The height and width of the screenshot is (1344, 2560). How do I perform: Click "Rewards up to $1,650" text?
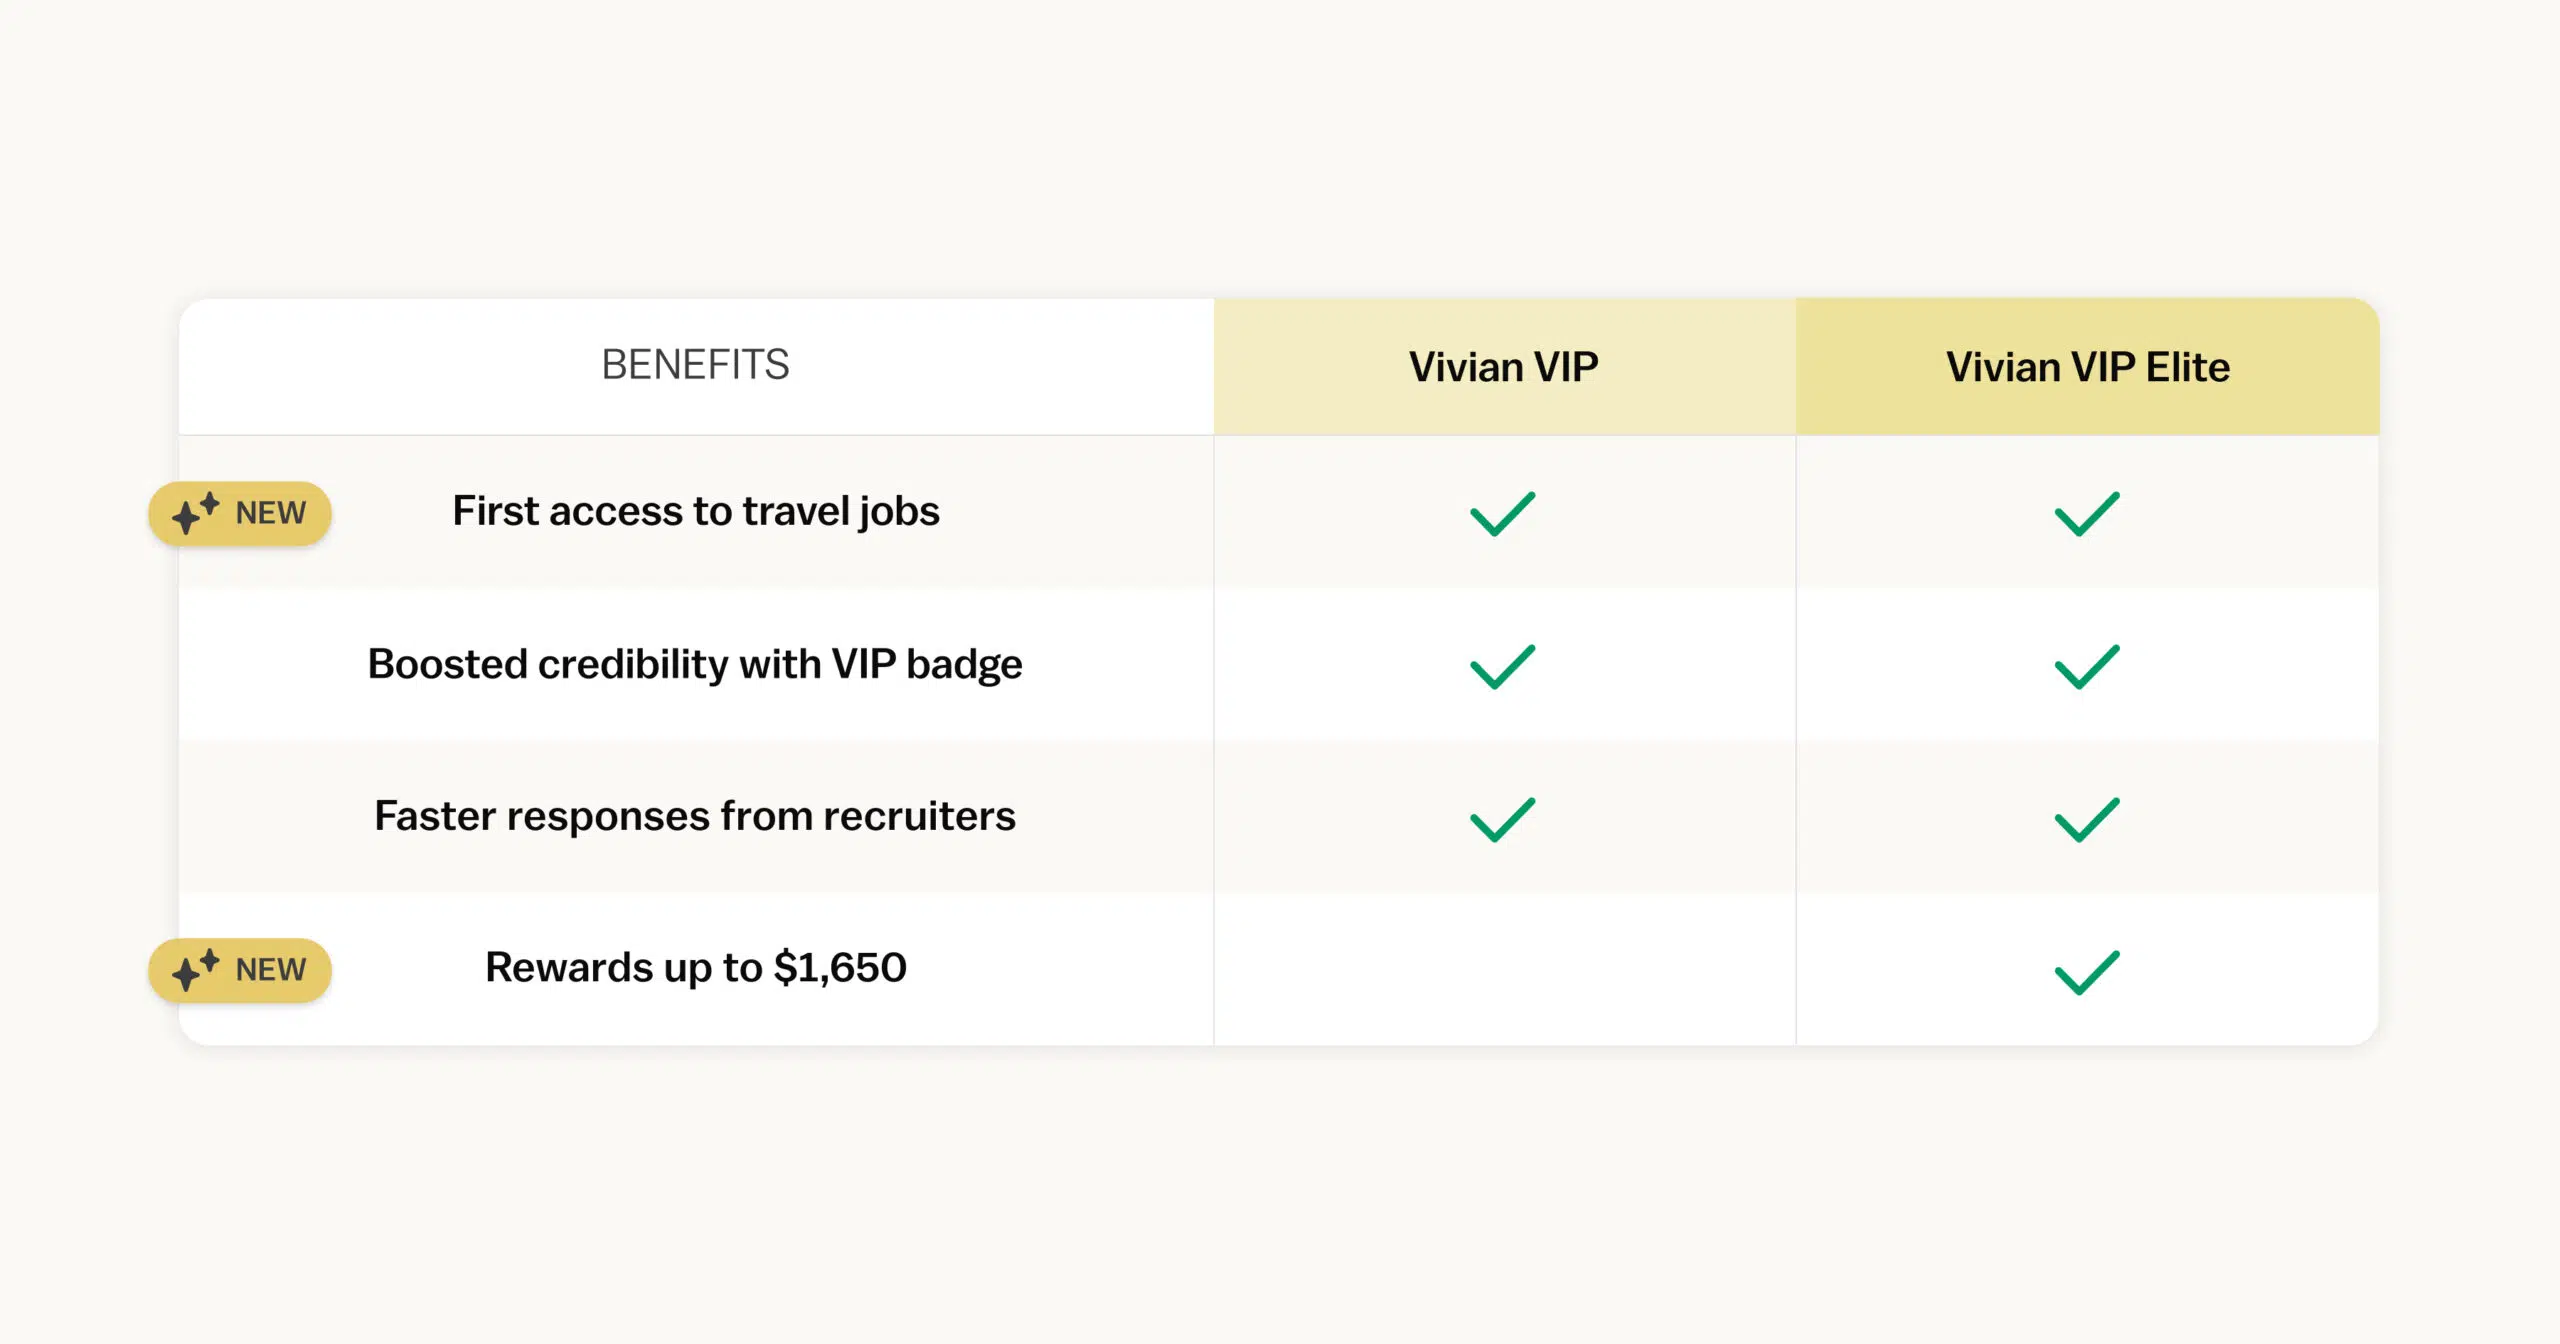click(x=696, y=968)
